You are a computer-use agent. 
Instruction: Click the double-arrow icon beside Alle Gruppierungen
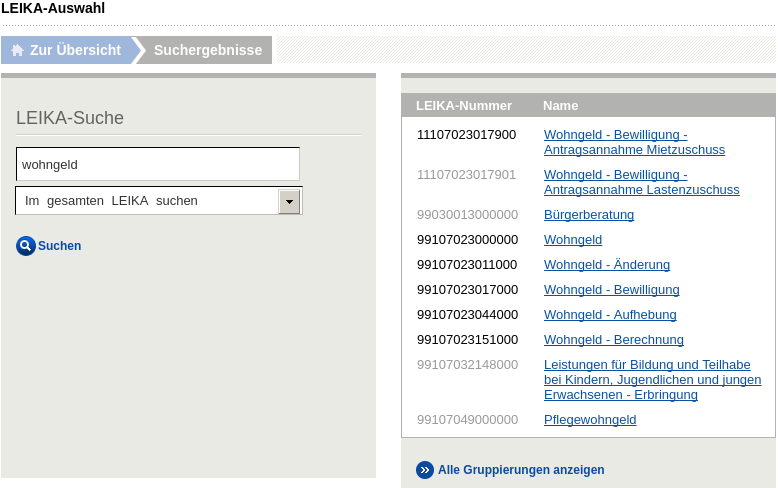click(x=425, y=470)
